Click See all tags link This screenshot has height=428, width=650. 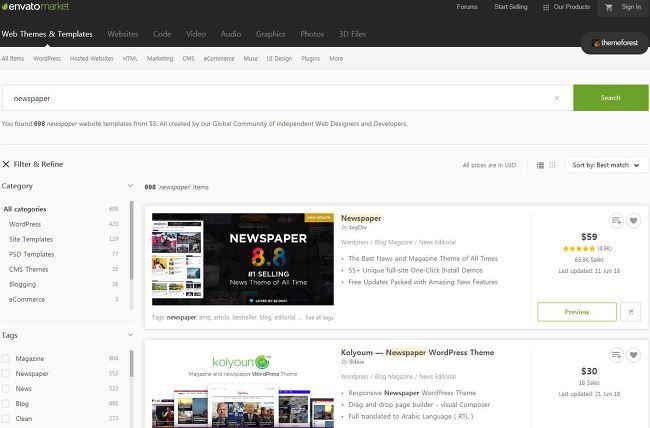coord(319,317)
